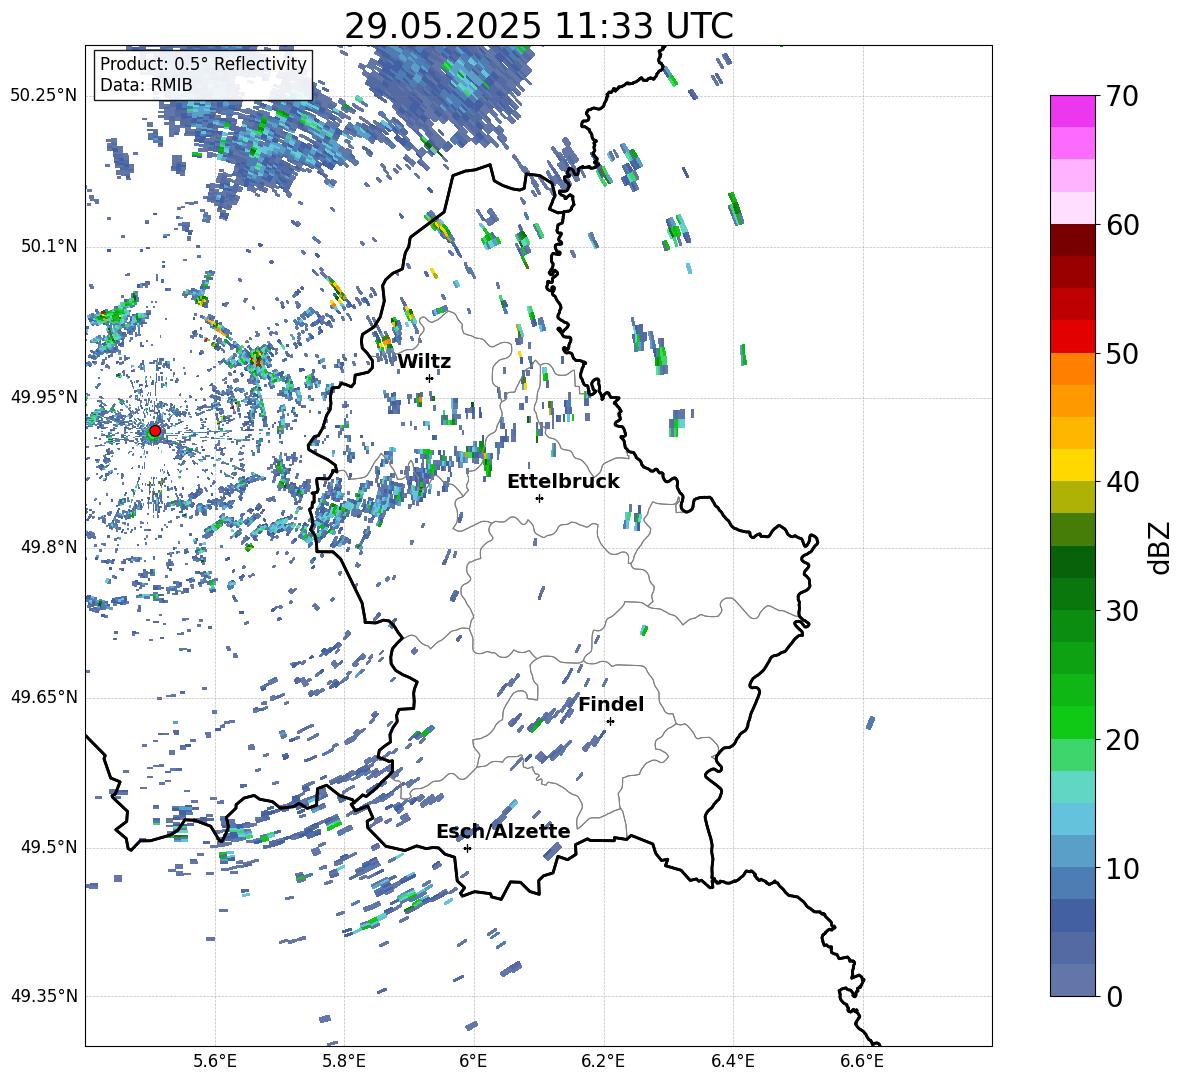
Task: Click the 49.8°N latitude tick label
Action: (x=49, y=547)
